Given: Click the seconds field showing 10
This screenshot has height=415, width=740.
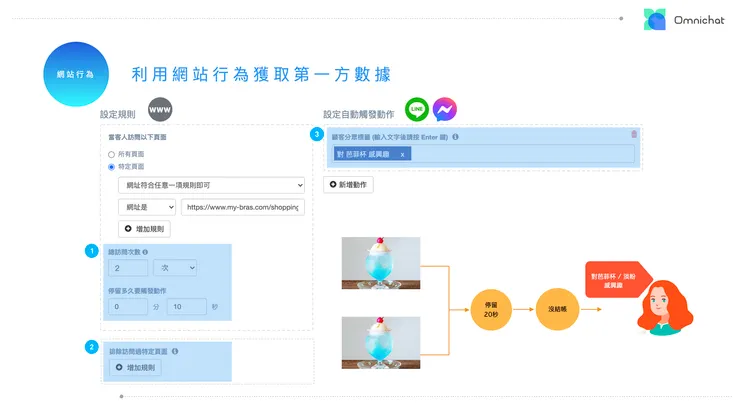Looking at the screenshot, I should tap(187, 306).
